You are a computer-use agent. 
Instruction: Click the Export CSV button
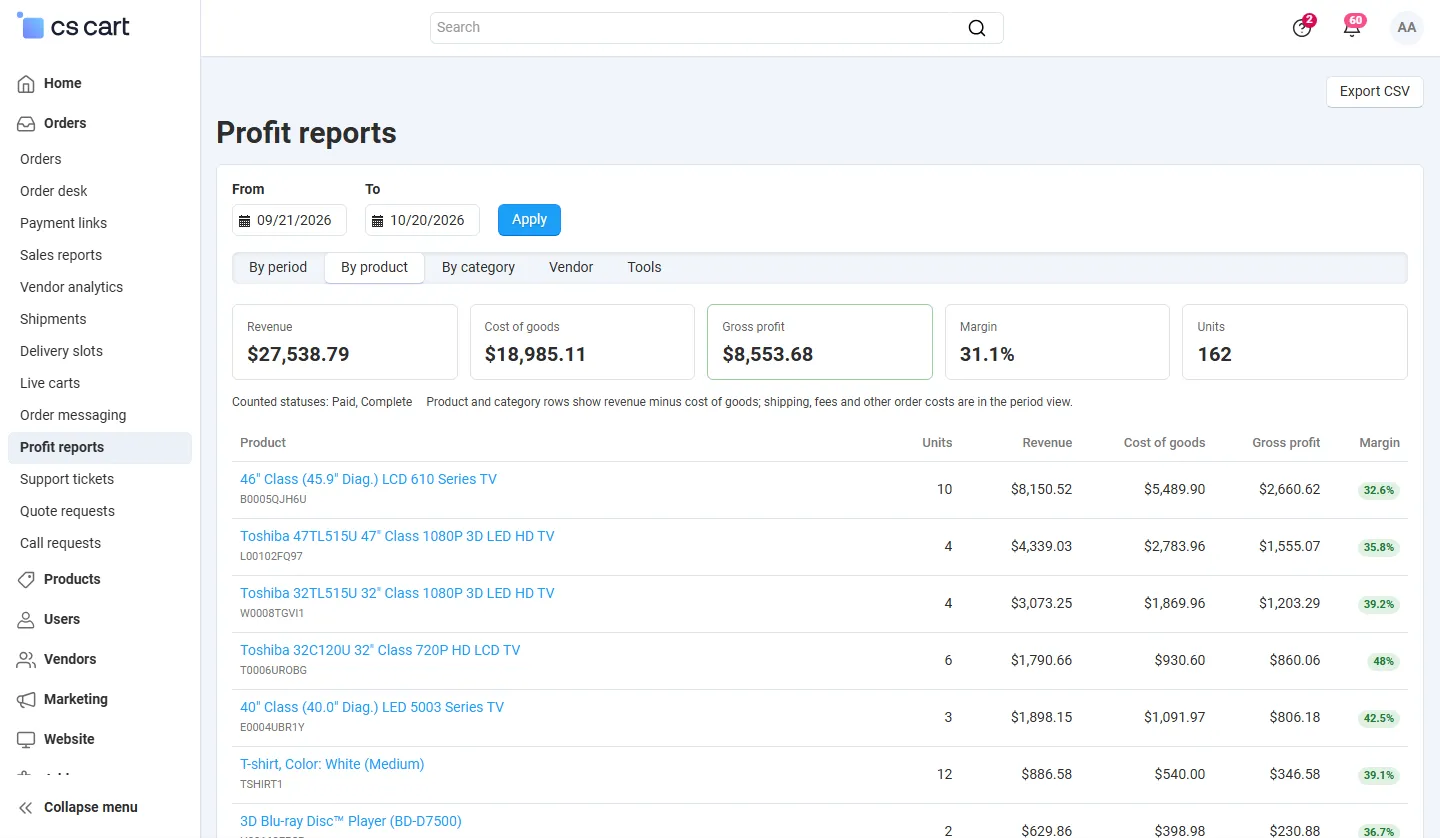coord(1374,92)
